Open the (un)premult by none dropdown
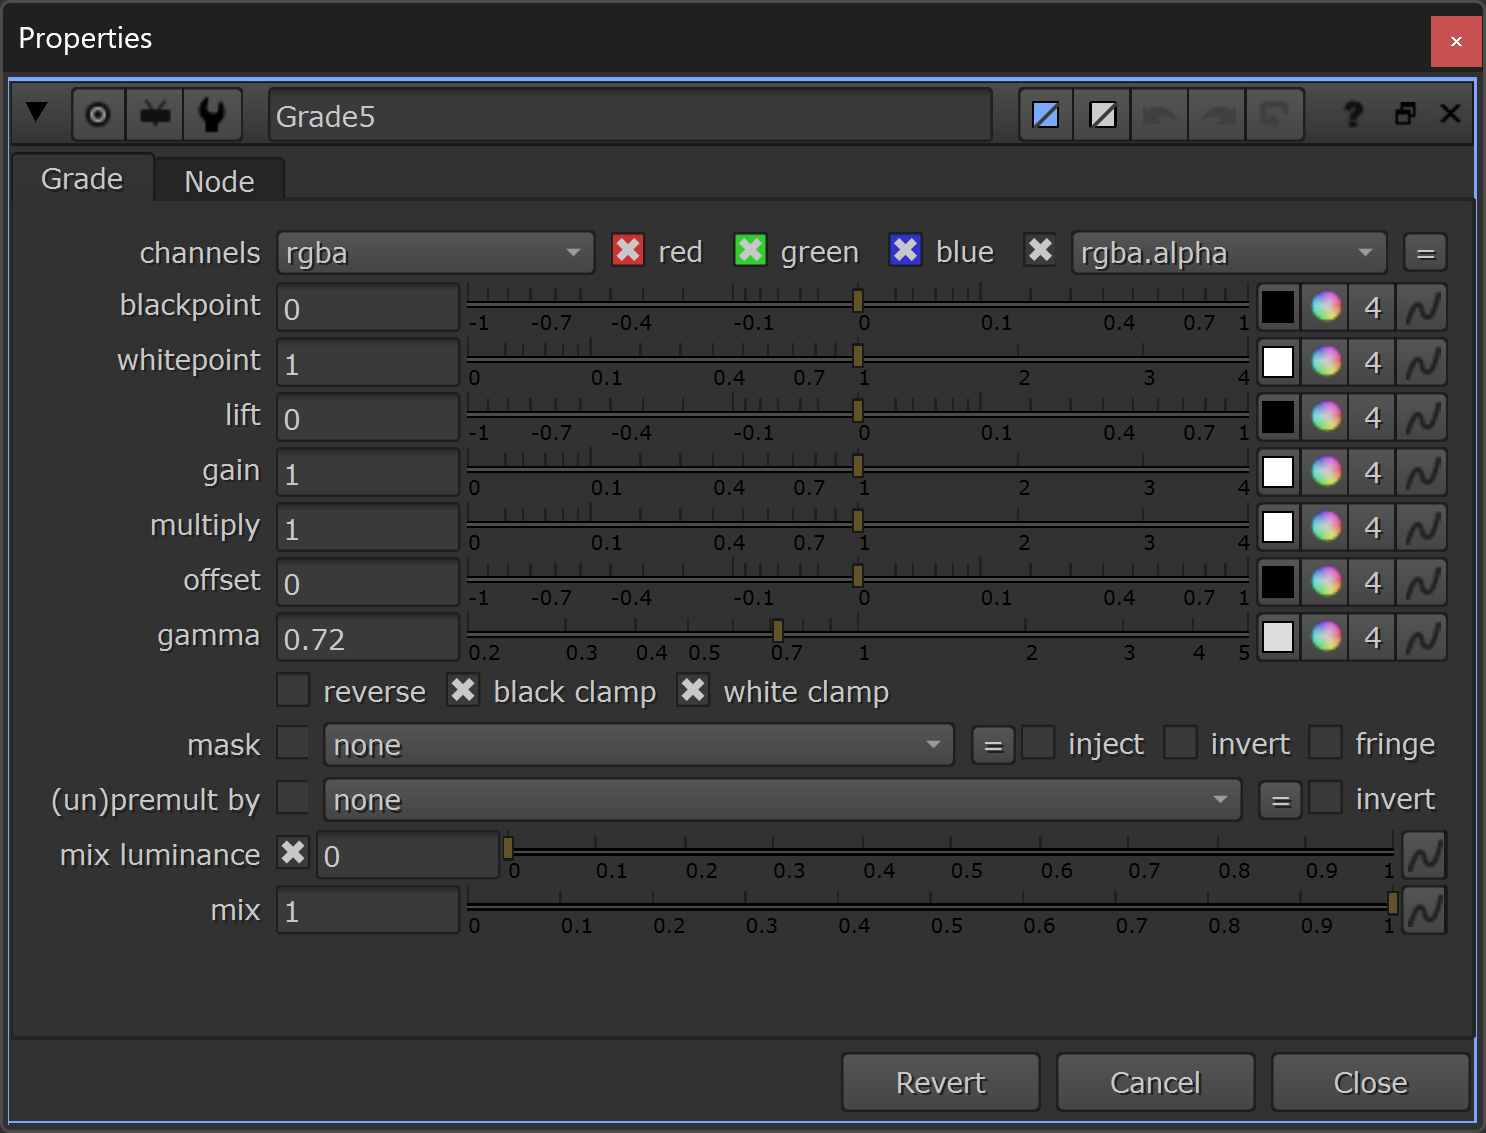 [x=783, y=800]
